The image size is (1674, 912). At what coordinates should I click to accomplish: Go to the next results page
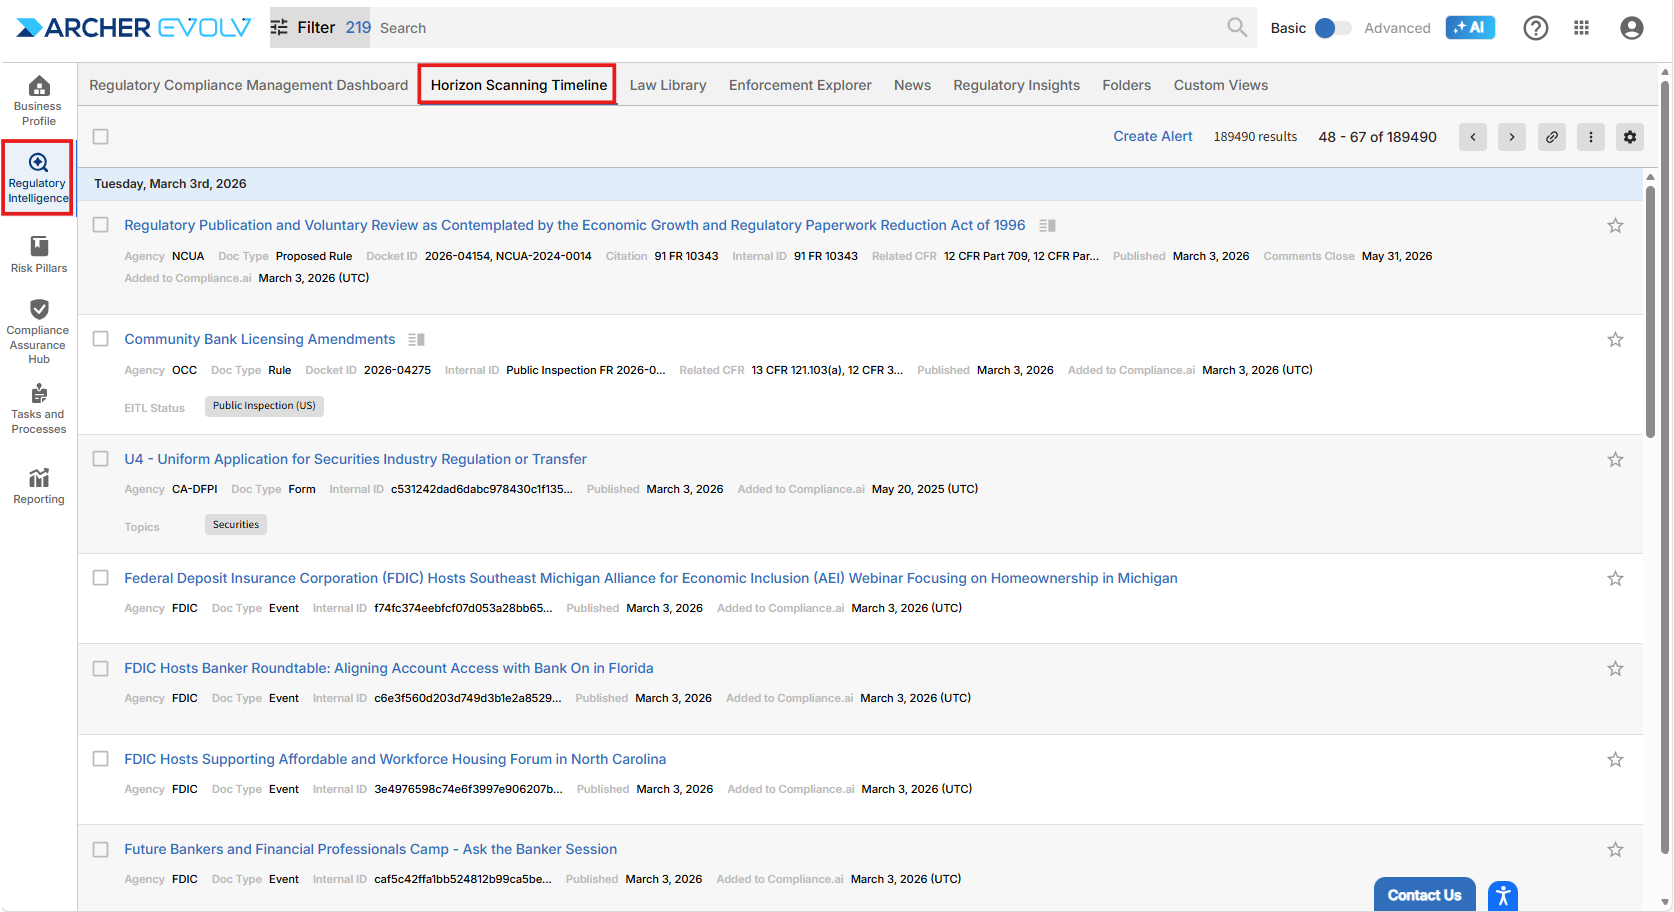pos(1511,137)
